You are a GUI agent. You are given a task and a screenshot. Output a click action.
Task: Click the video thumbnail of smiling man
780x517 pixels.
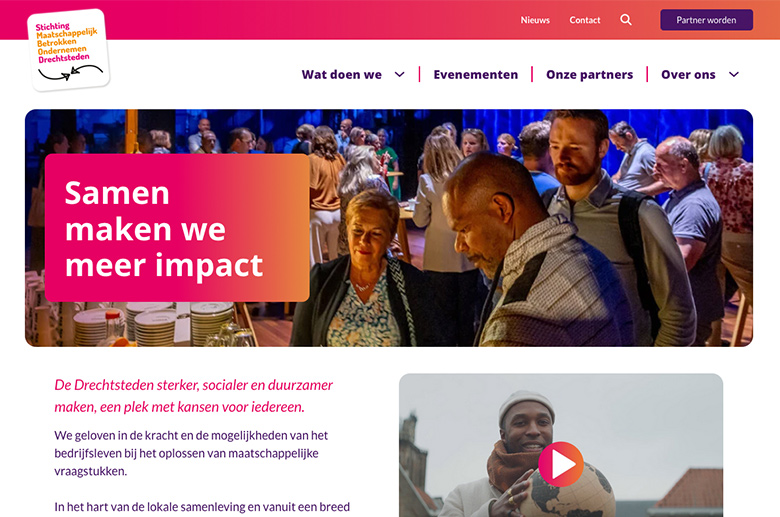coord(561,445)
